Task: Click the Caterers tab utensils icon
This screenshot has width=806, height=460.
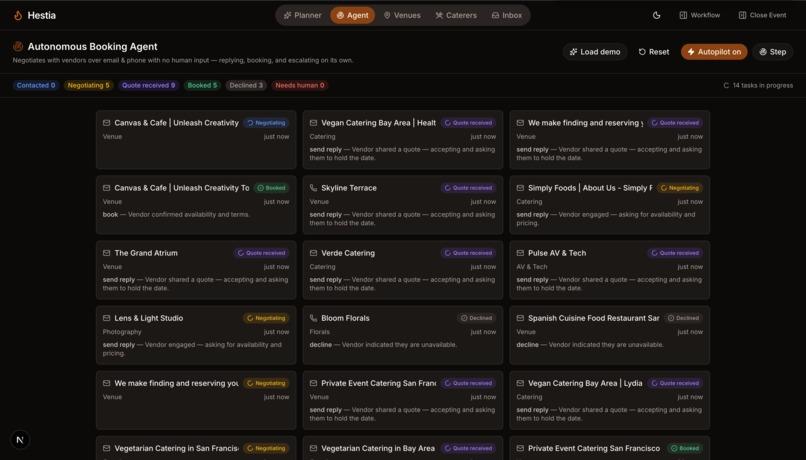Action: pyautogui.click(x=439, y=15)
